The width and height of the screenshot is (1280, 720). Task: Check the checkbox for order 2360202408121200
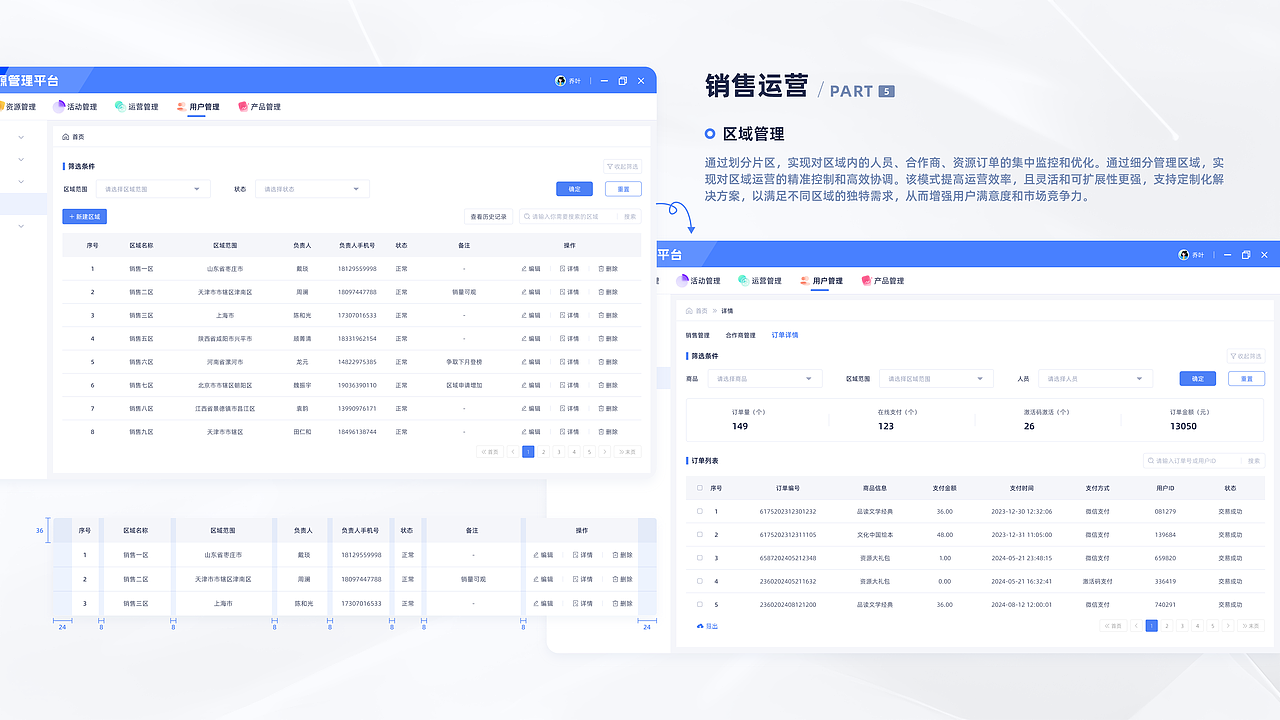(x=699, y=604)
